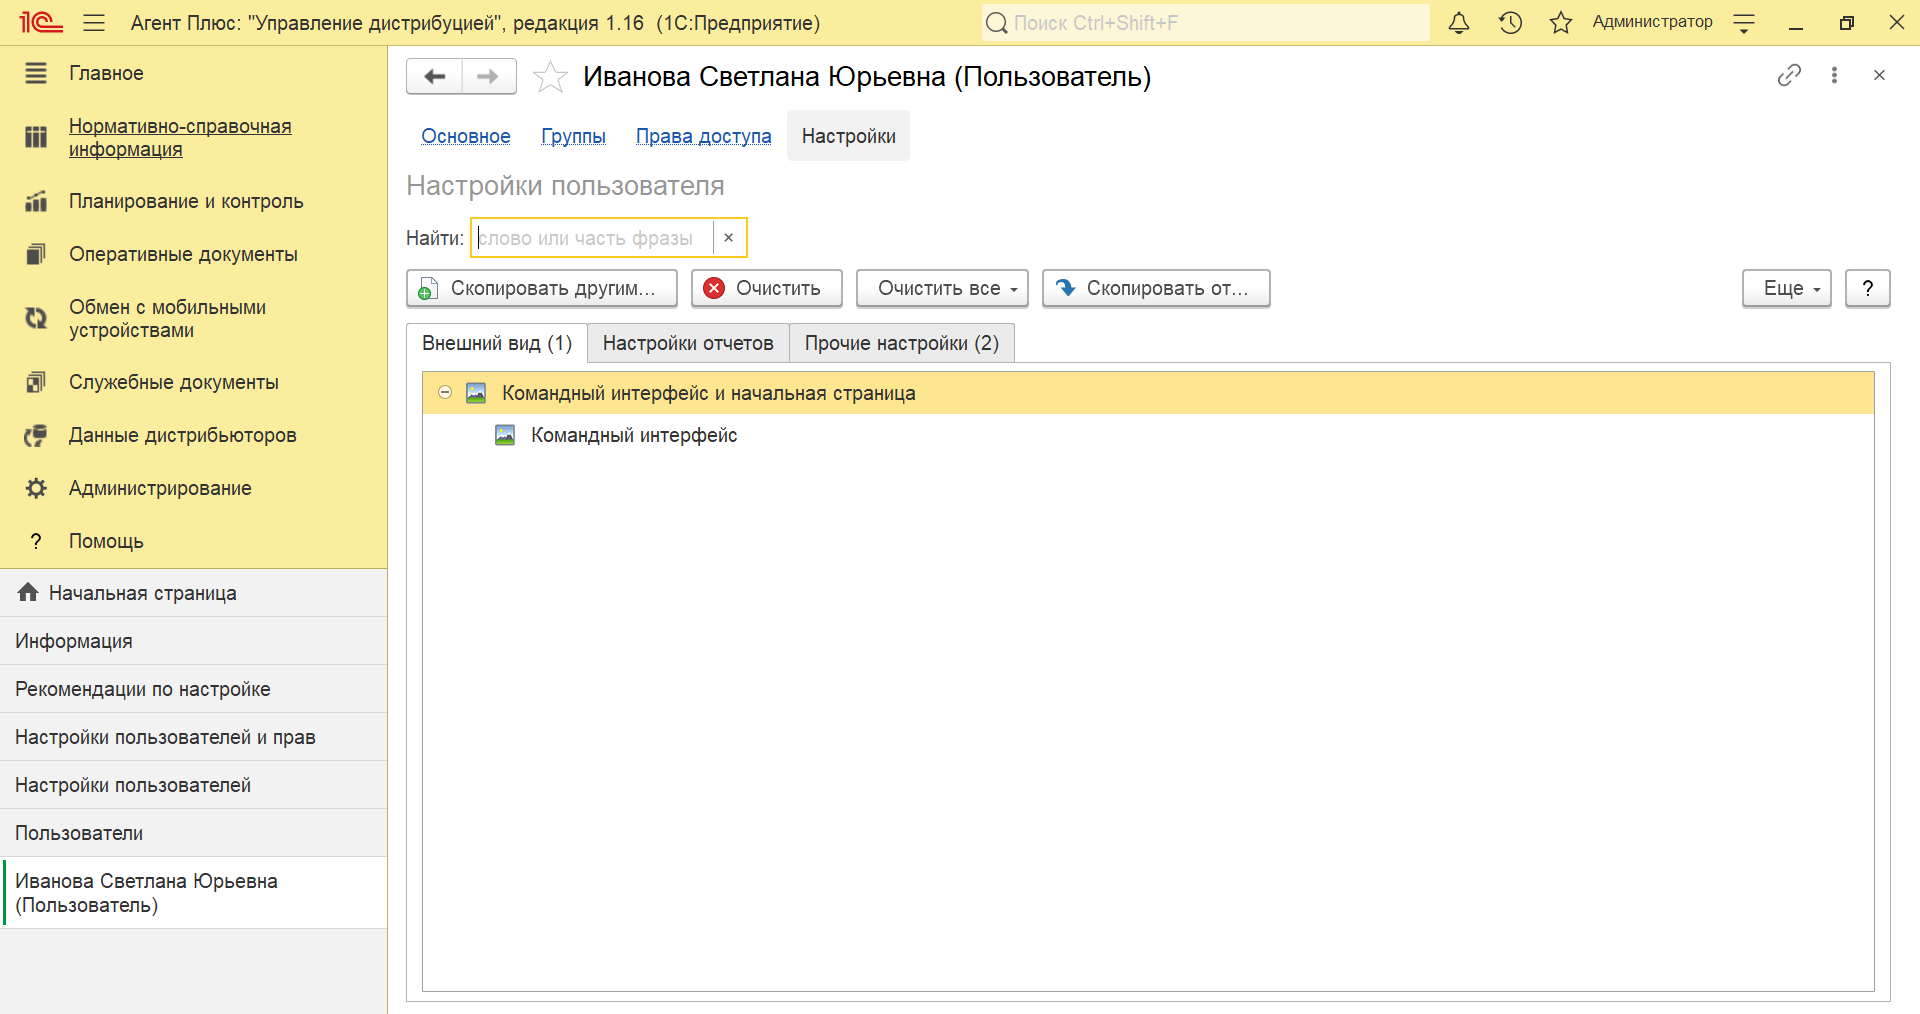The height and width of the screenshot is (1014, 1920).
Task: Click the Планирование chart icon
Action: pos(36,201)
